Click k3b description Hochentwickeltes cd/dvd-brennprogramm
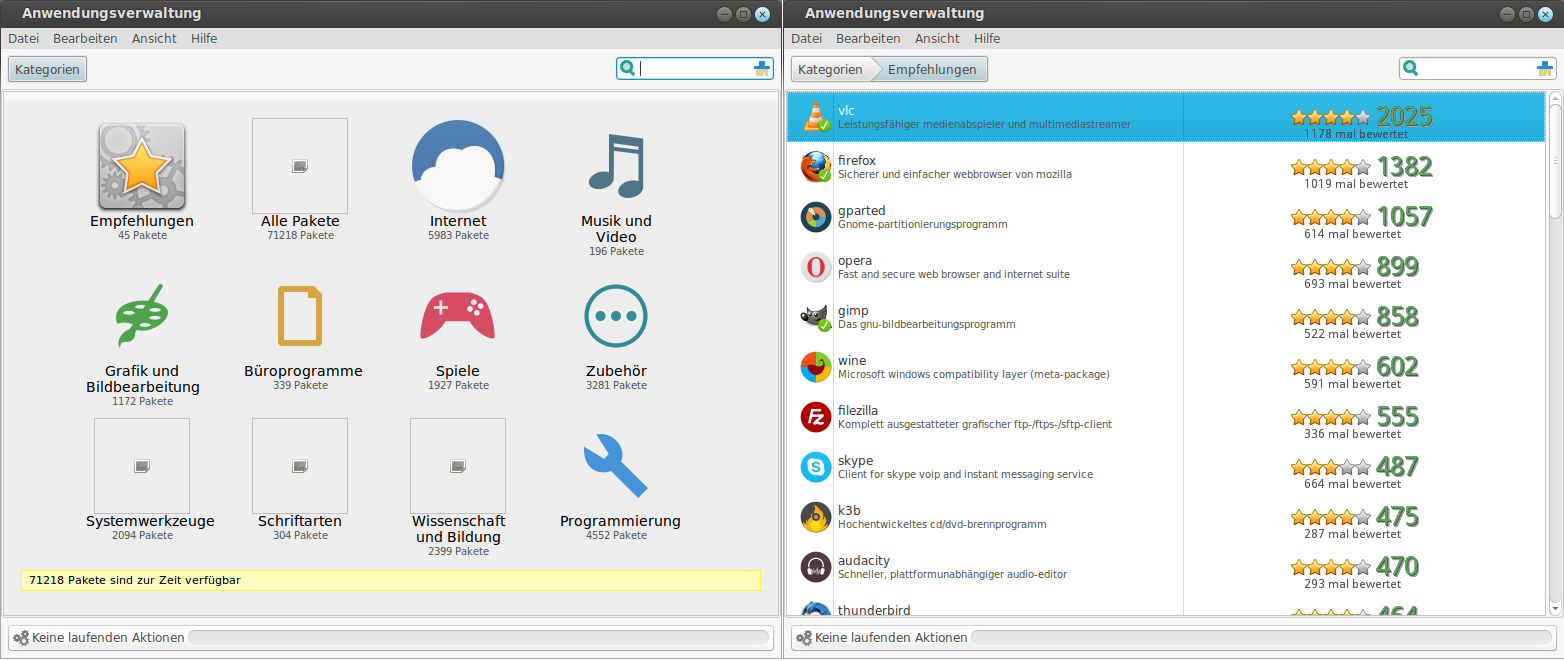 pyautogui.click(x=942, y=524)
